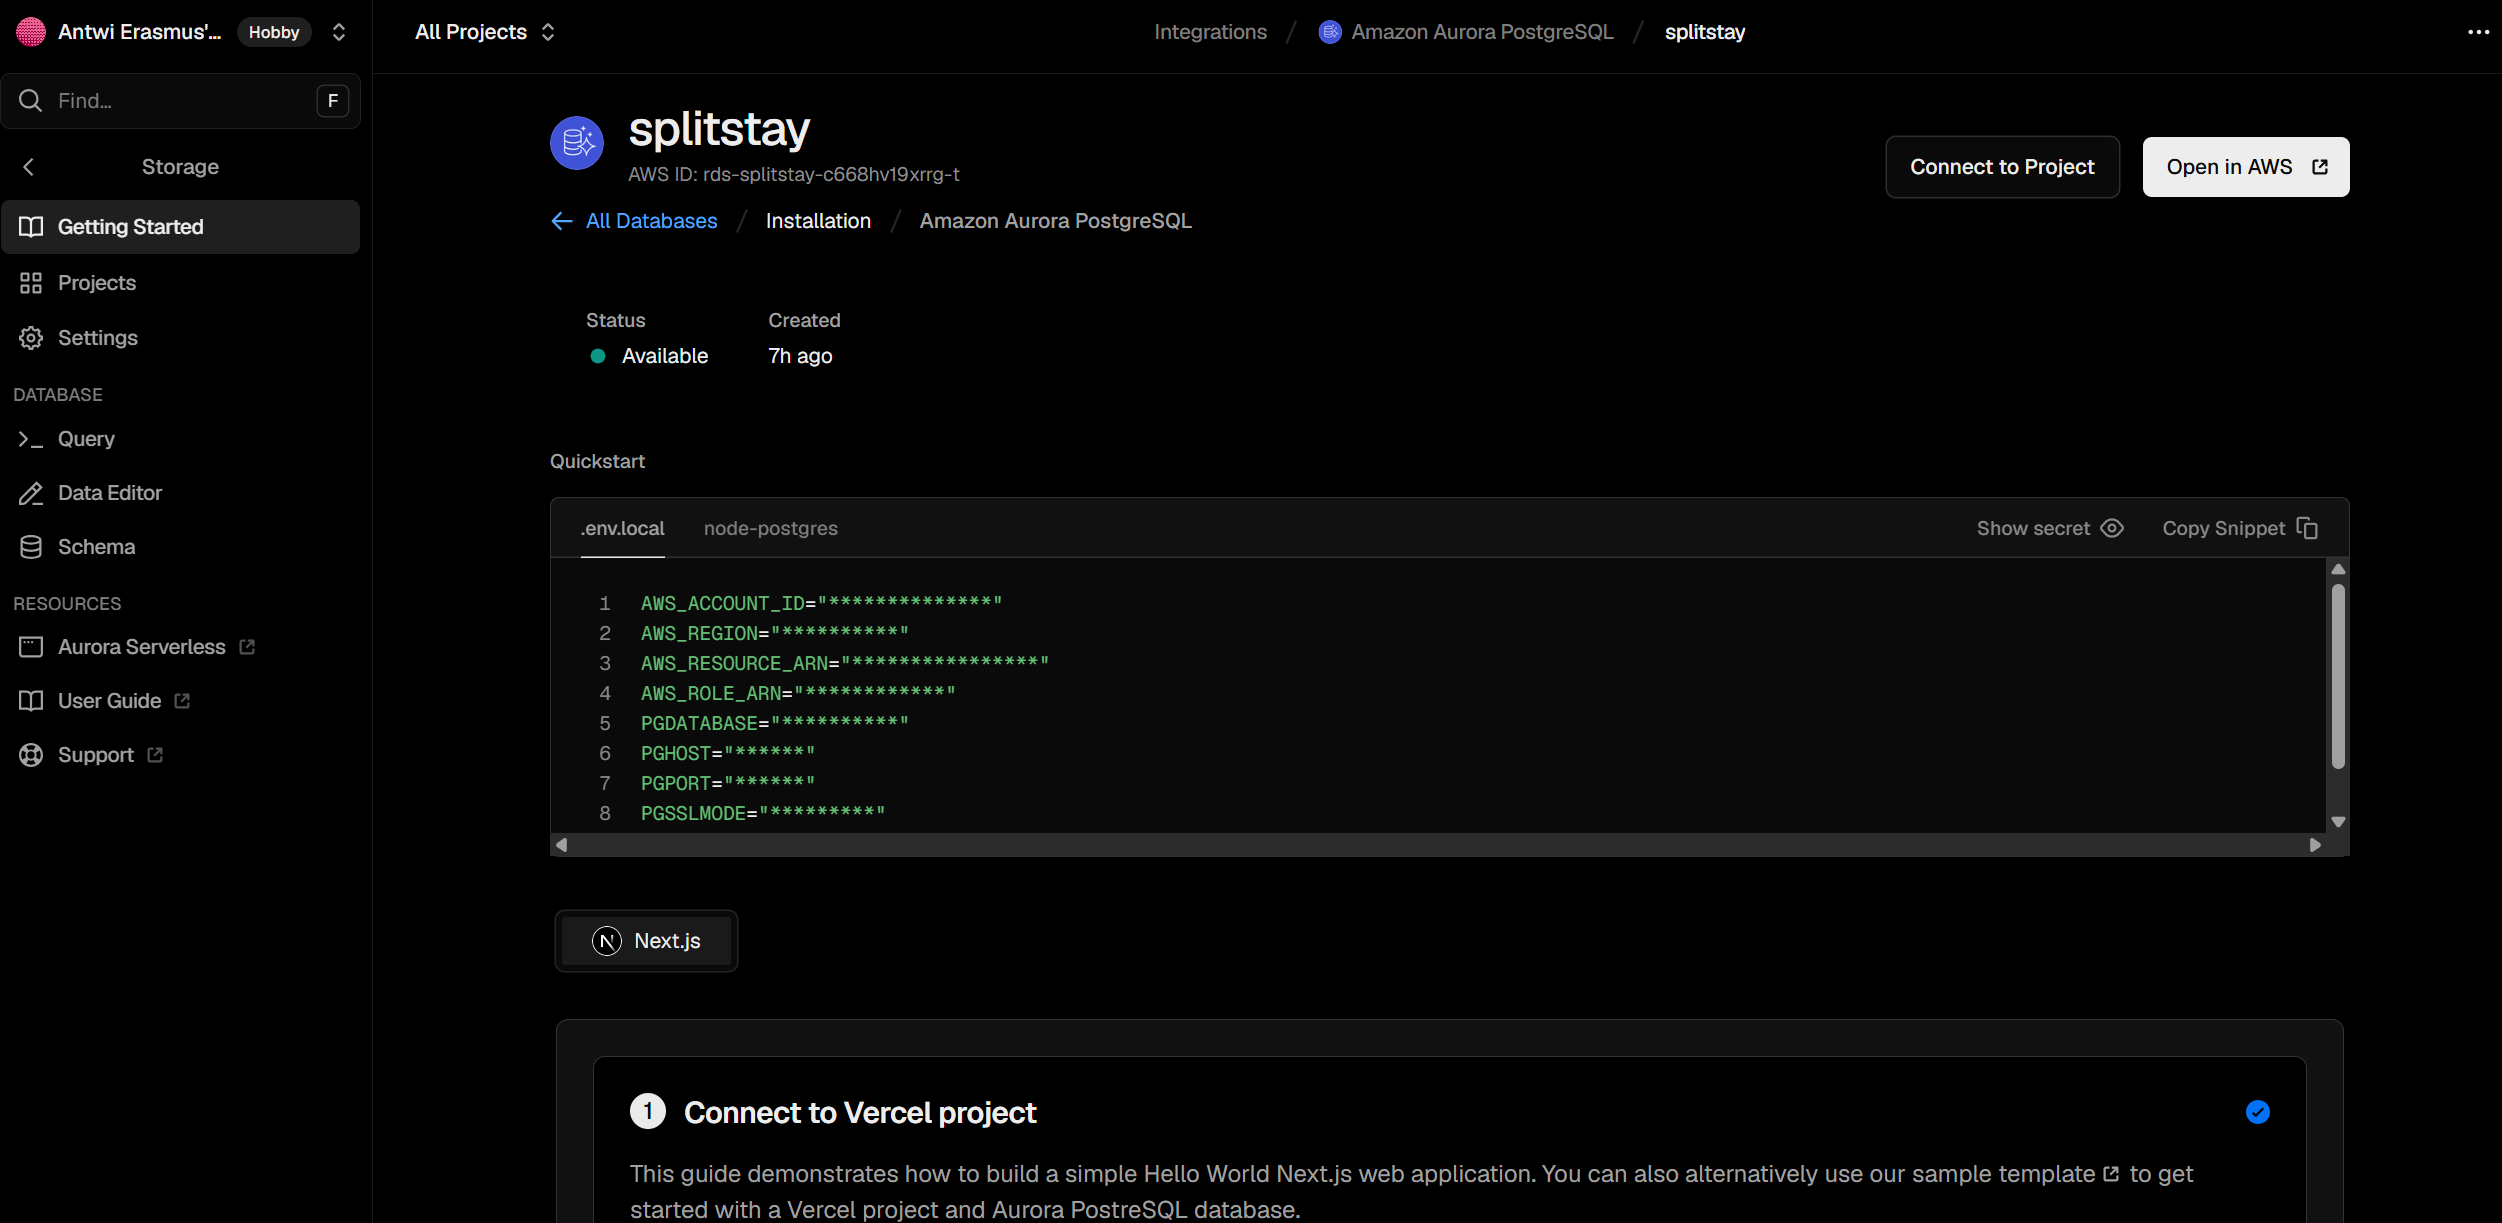Open the Aurora Serverless resource link
This screenshot has width=2502, height=1223.
tap(142, 647)
